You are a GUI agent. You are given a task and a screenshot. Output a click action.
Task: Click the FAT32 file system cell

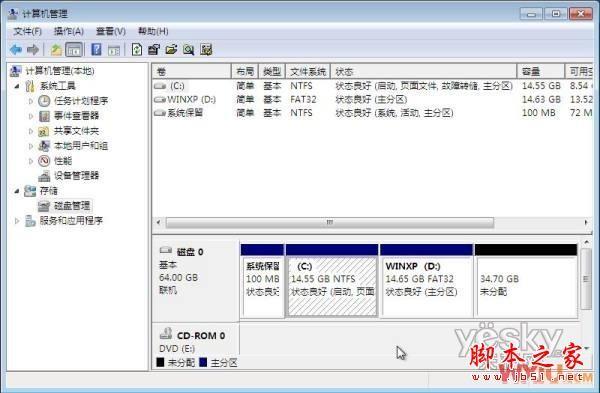click(x=303, y=99)
